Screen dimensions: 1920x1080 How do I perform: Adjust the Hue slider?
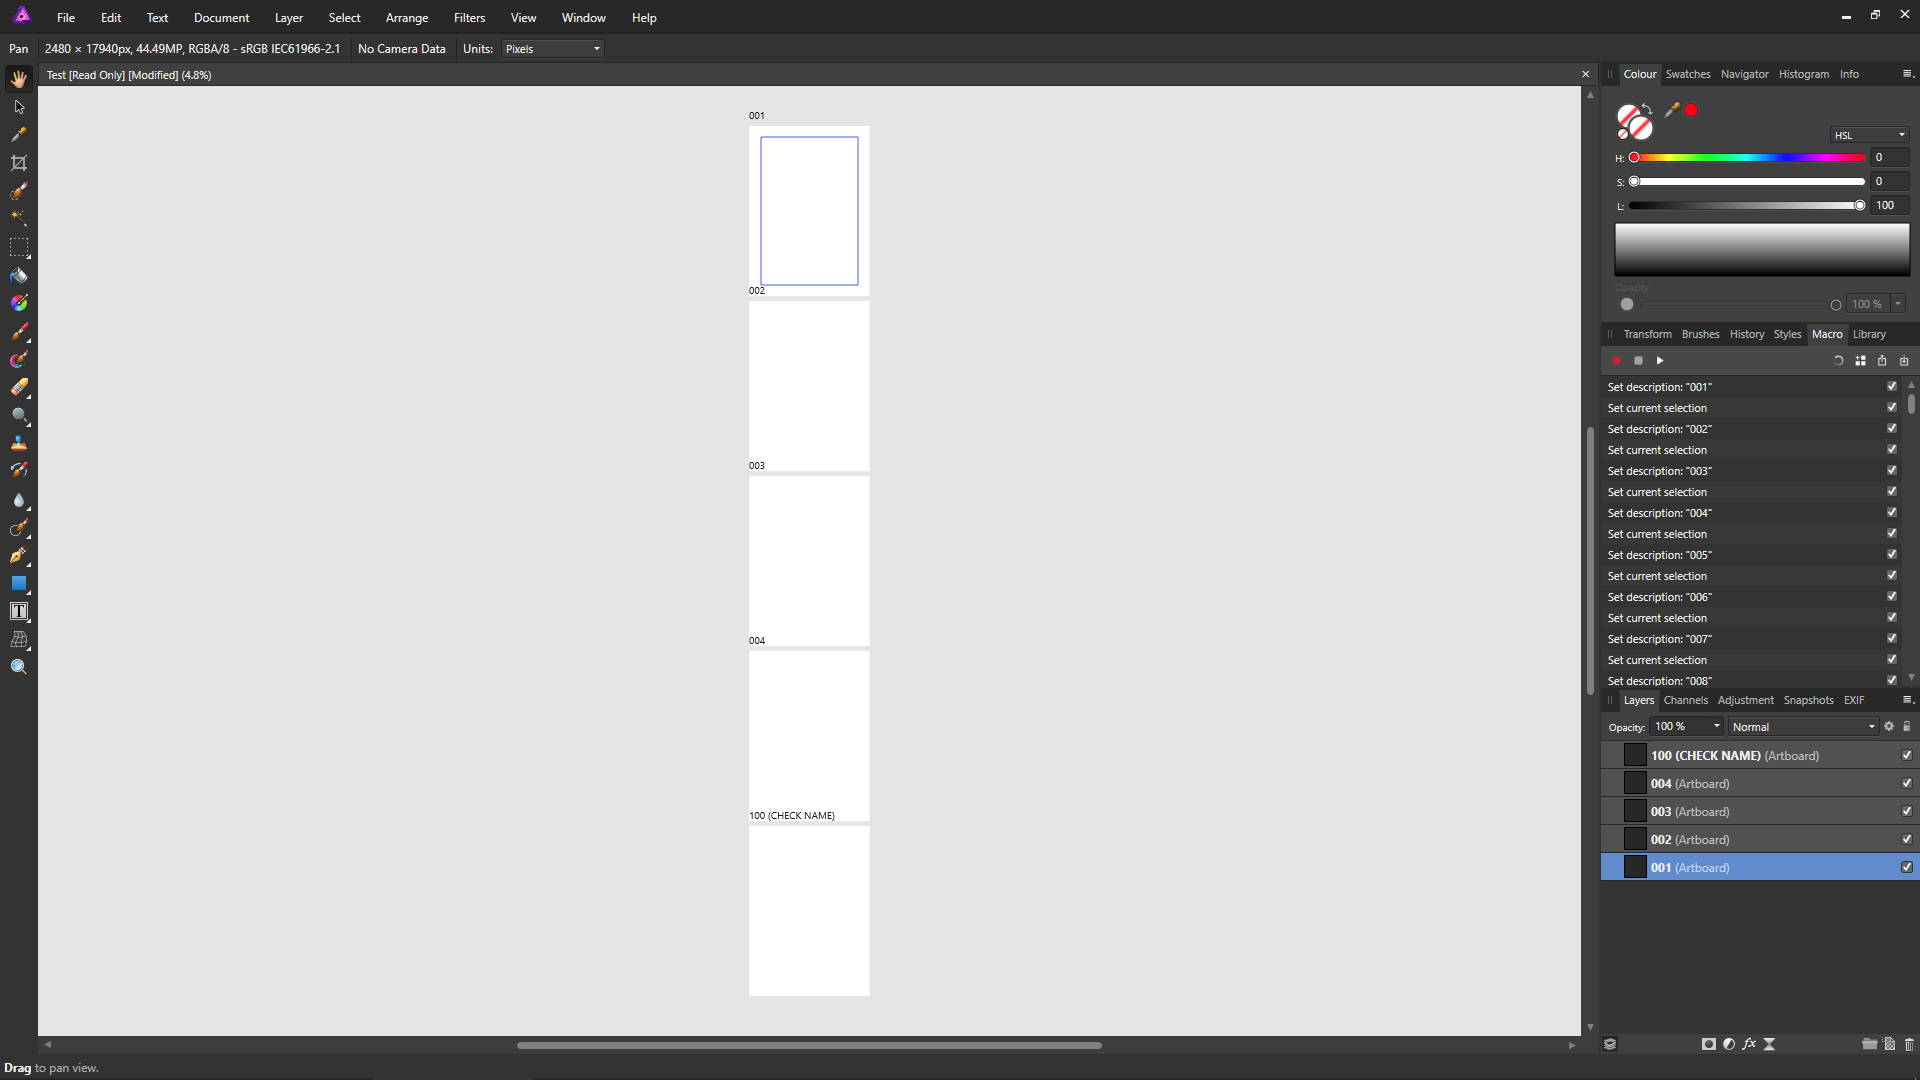1747,158
